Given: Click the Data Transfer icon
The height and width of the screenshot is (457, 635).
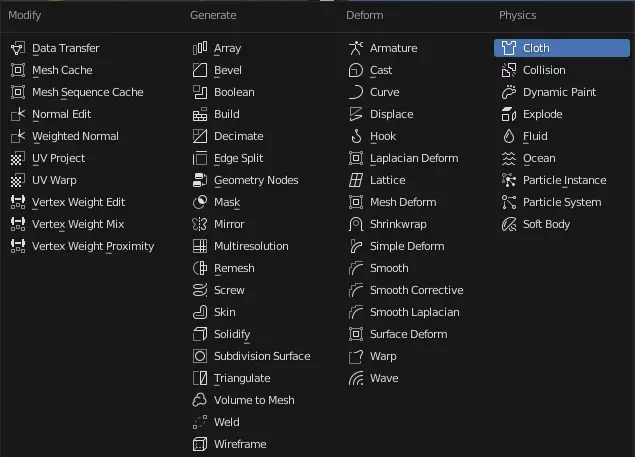Looking at the screenshot, I should click(x=18, y=48).
